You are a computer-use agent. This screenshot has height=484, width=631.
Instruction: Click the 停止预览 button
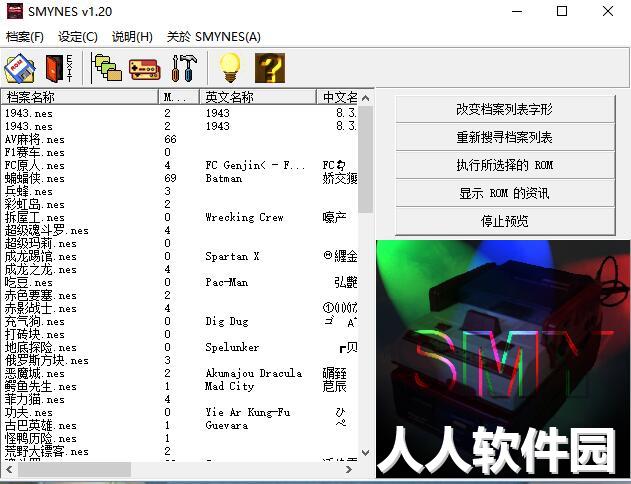tap(505, 221)
